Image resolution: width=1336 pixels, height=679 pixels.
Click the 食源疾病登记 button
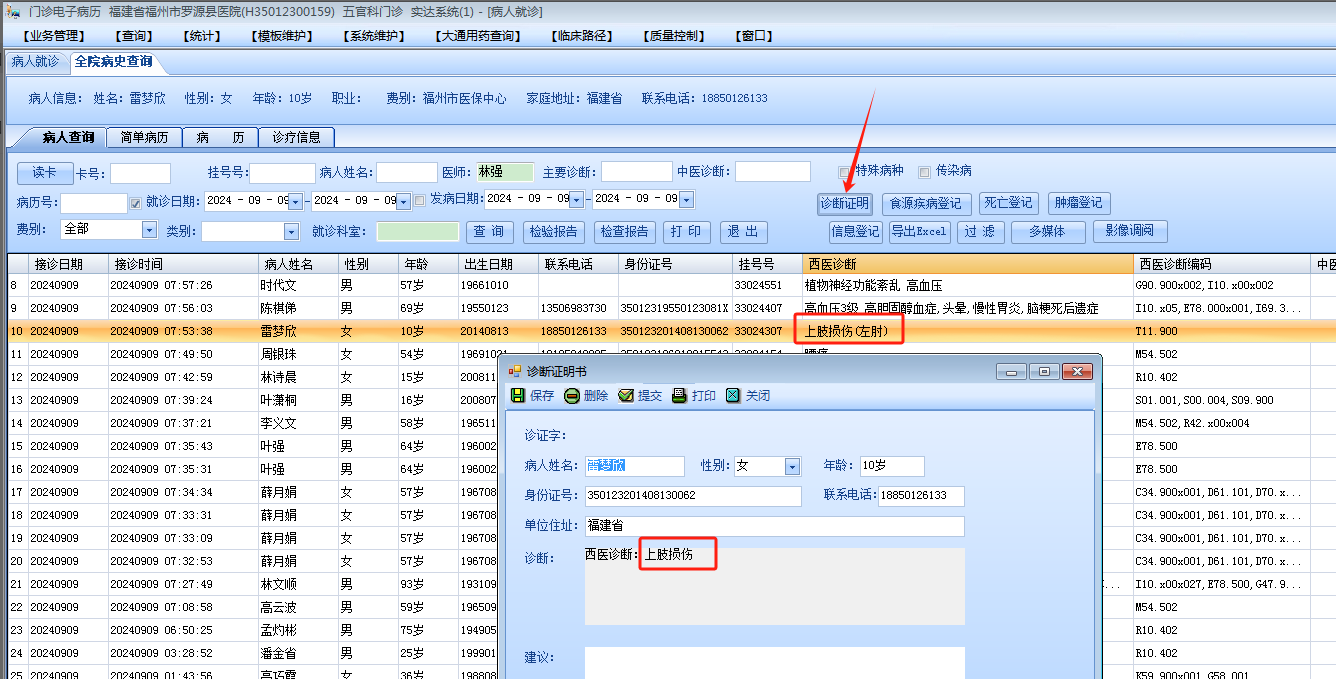coord(926,203)
